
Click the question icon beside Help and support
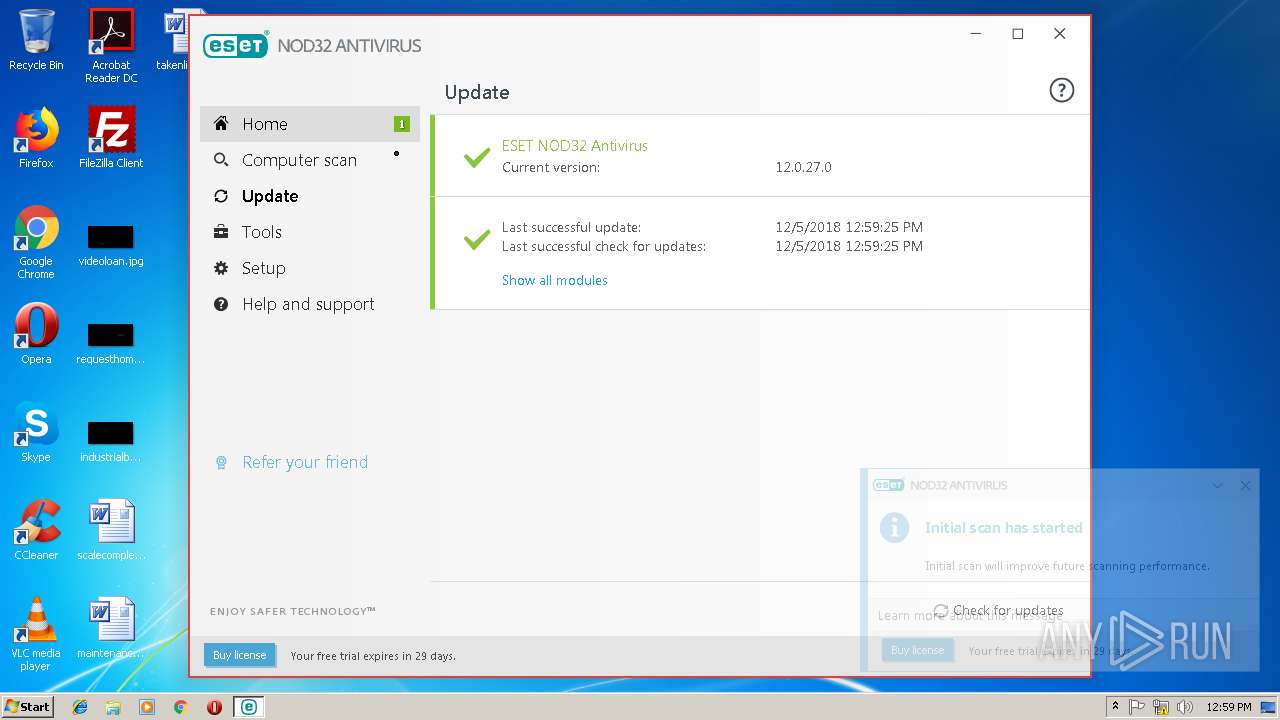(221, 304)
